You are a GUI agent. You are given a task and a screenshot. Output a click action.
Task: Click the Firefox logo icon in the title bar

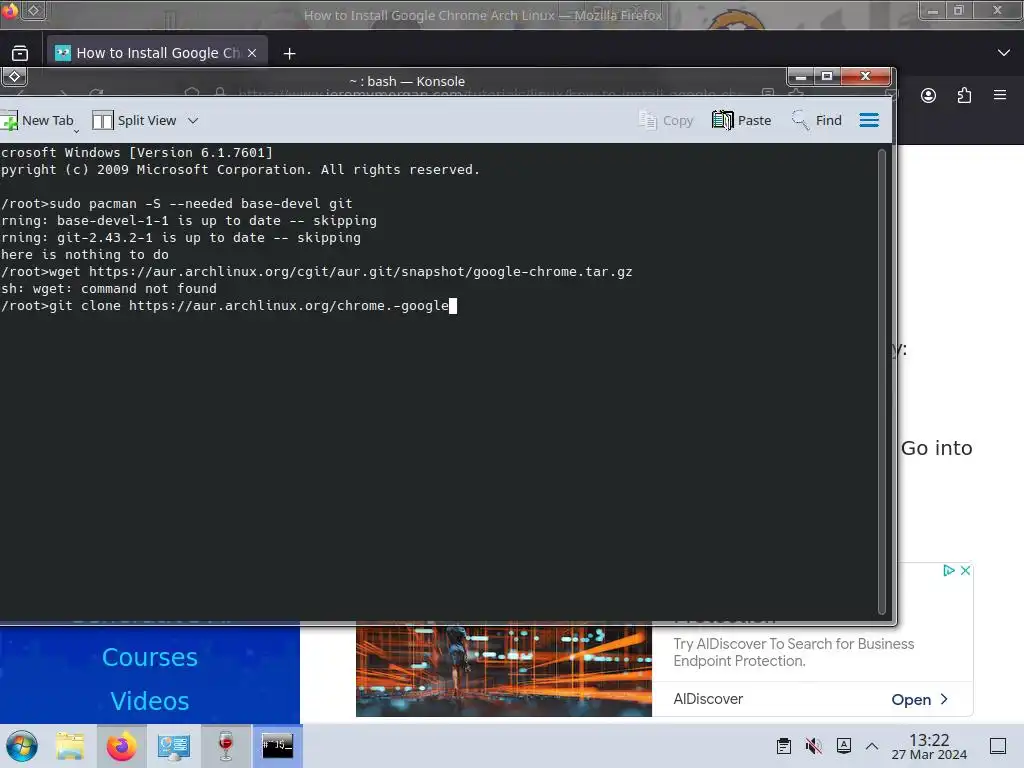[x=9, y=10]
